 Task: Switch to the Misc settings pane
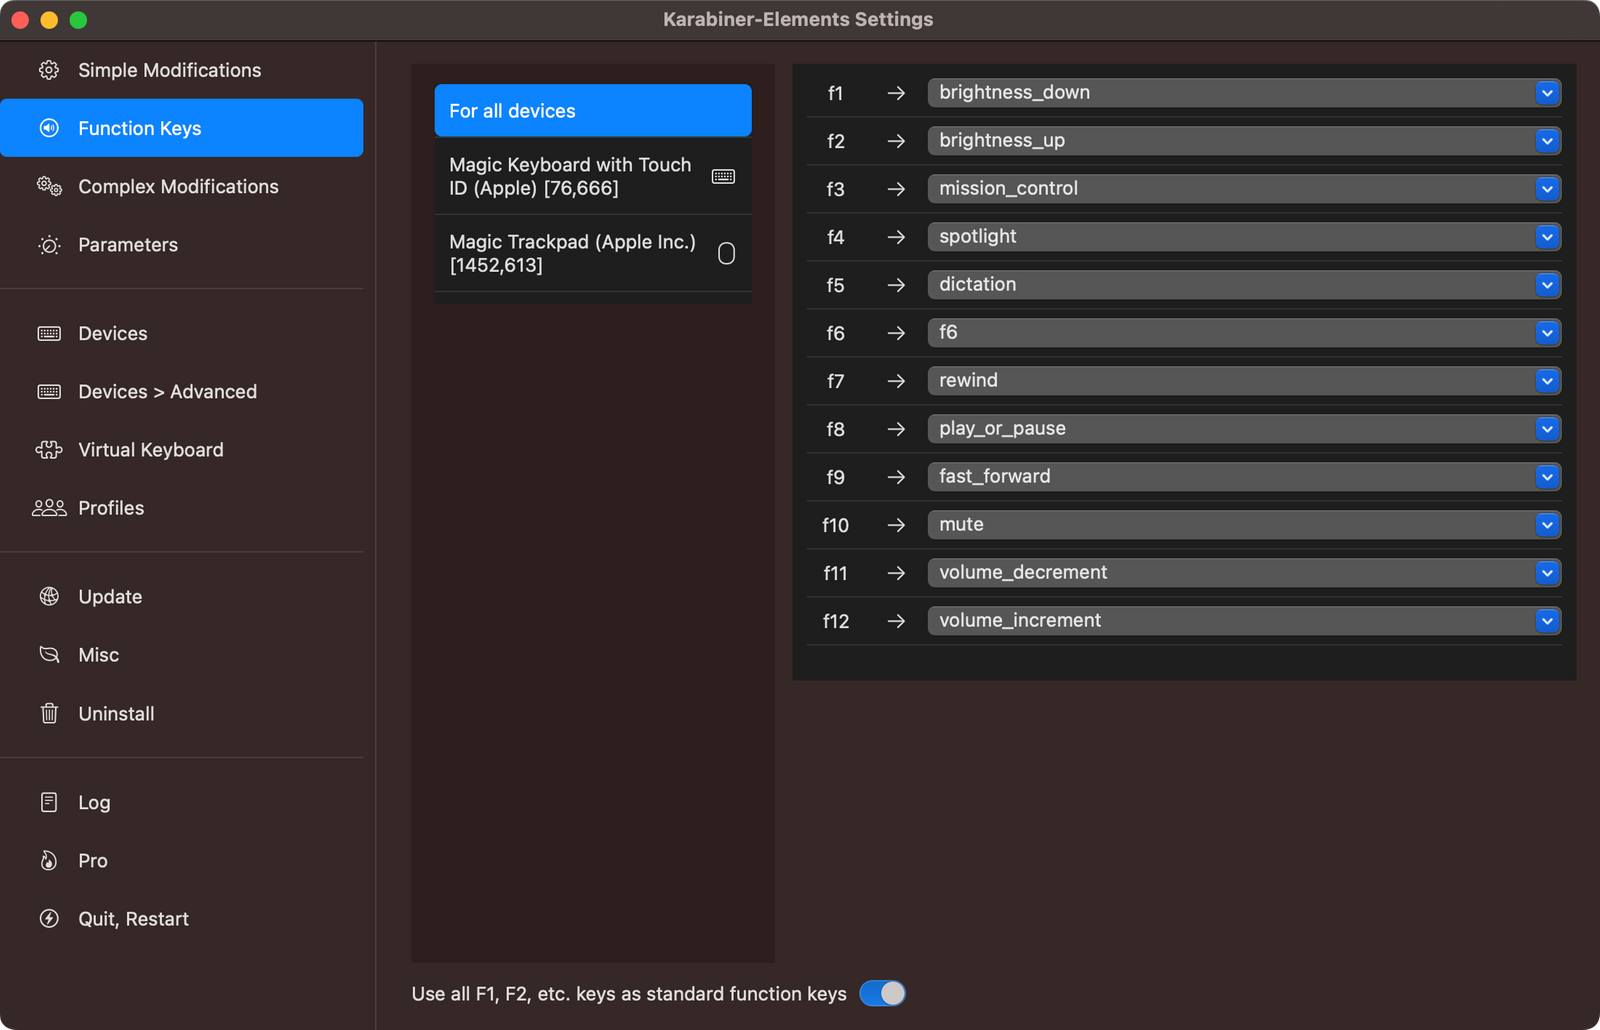point(98,655)
